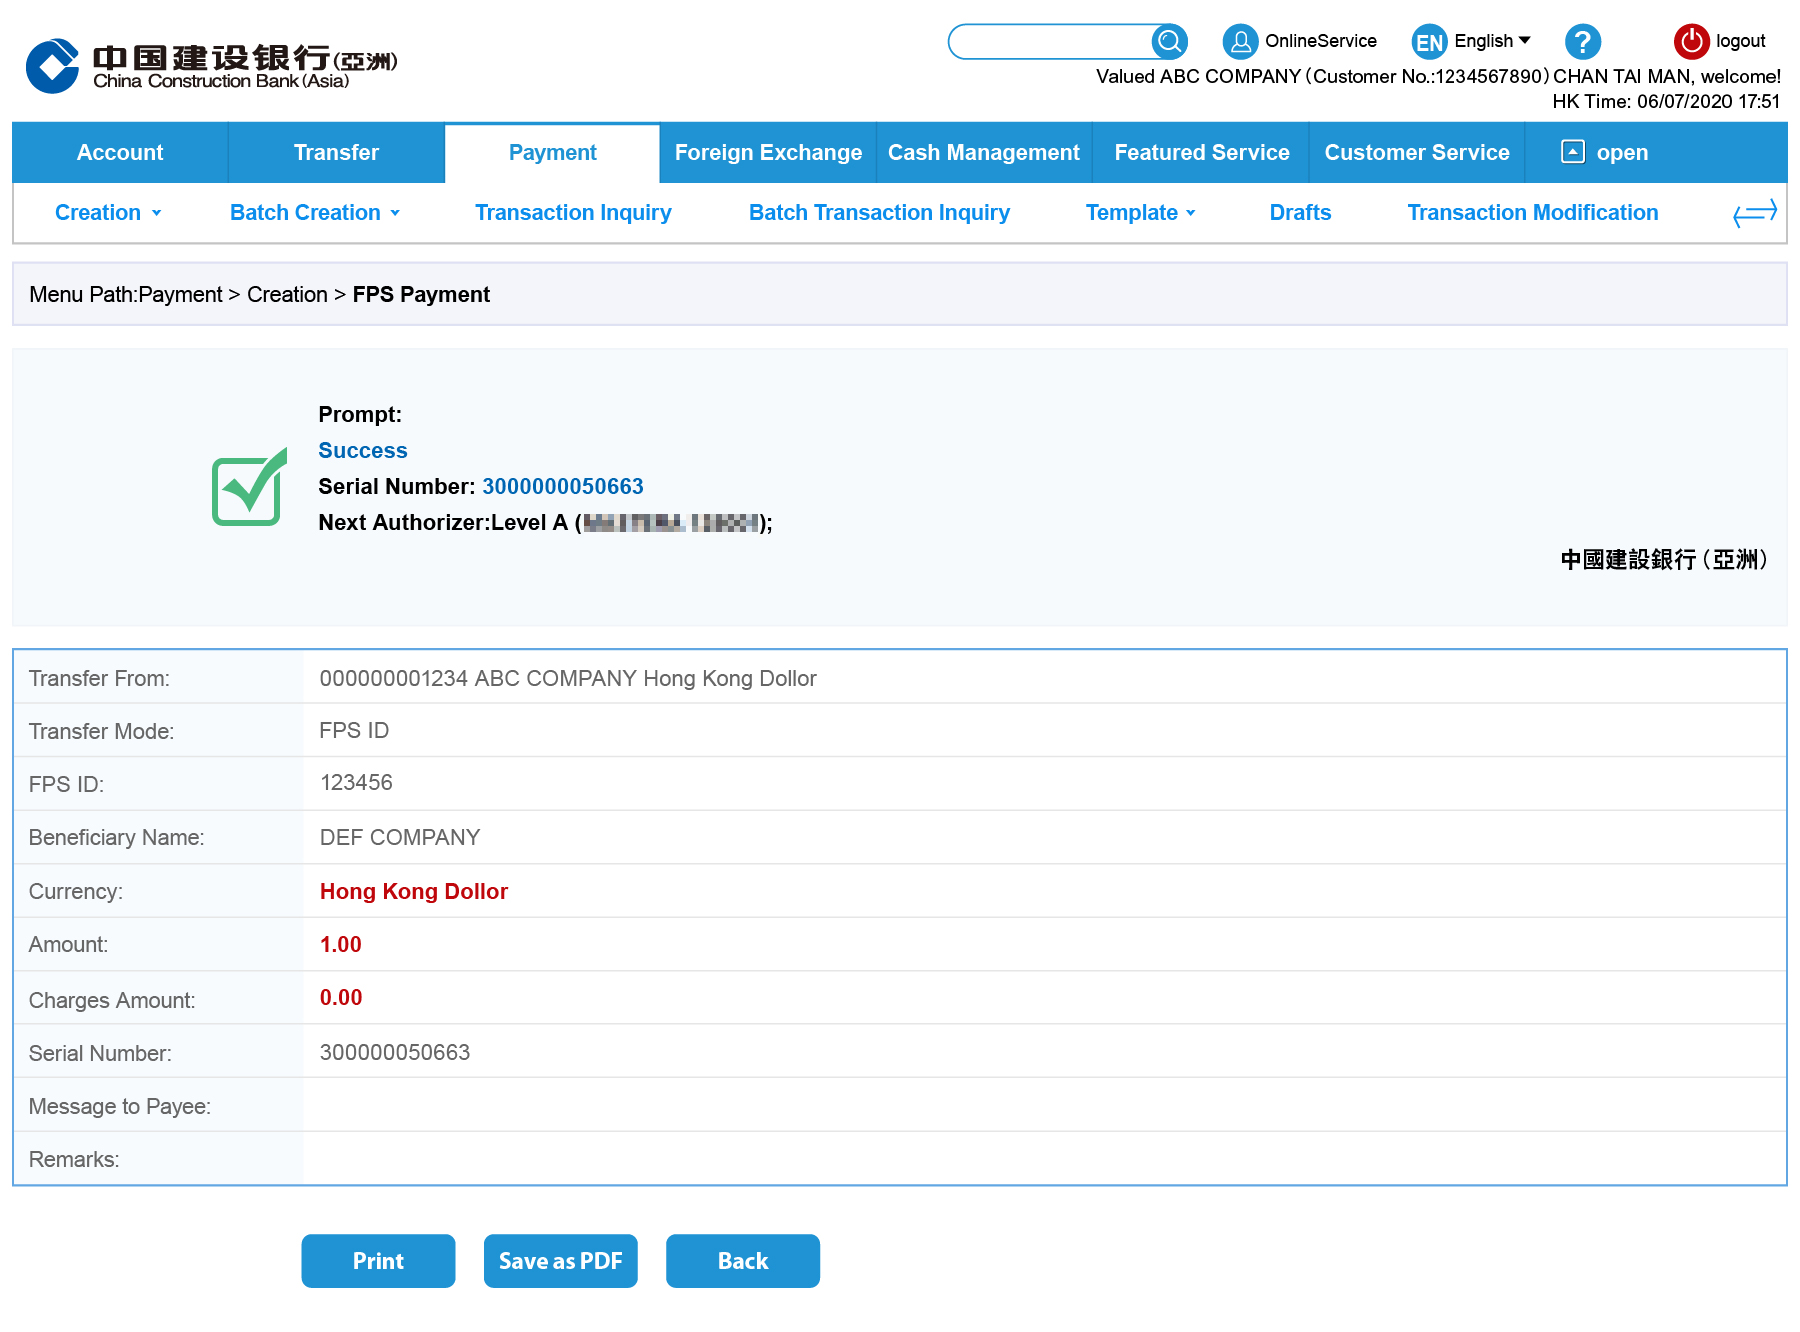Click the HK Time text
Viewport: 1800px width, 1332px height.
(x=1666, y=101)
